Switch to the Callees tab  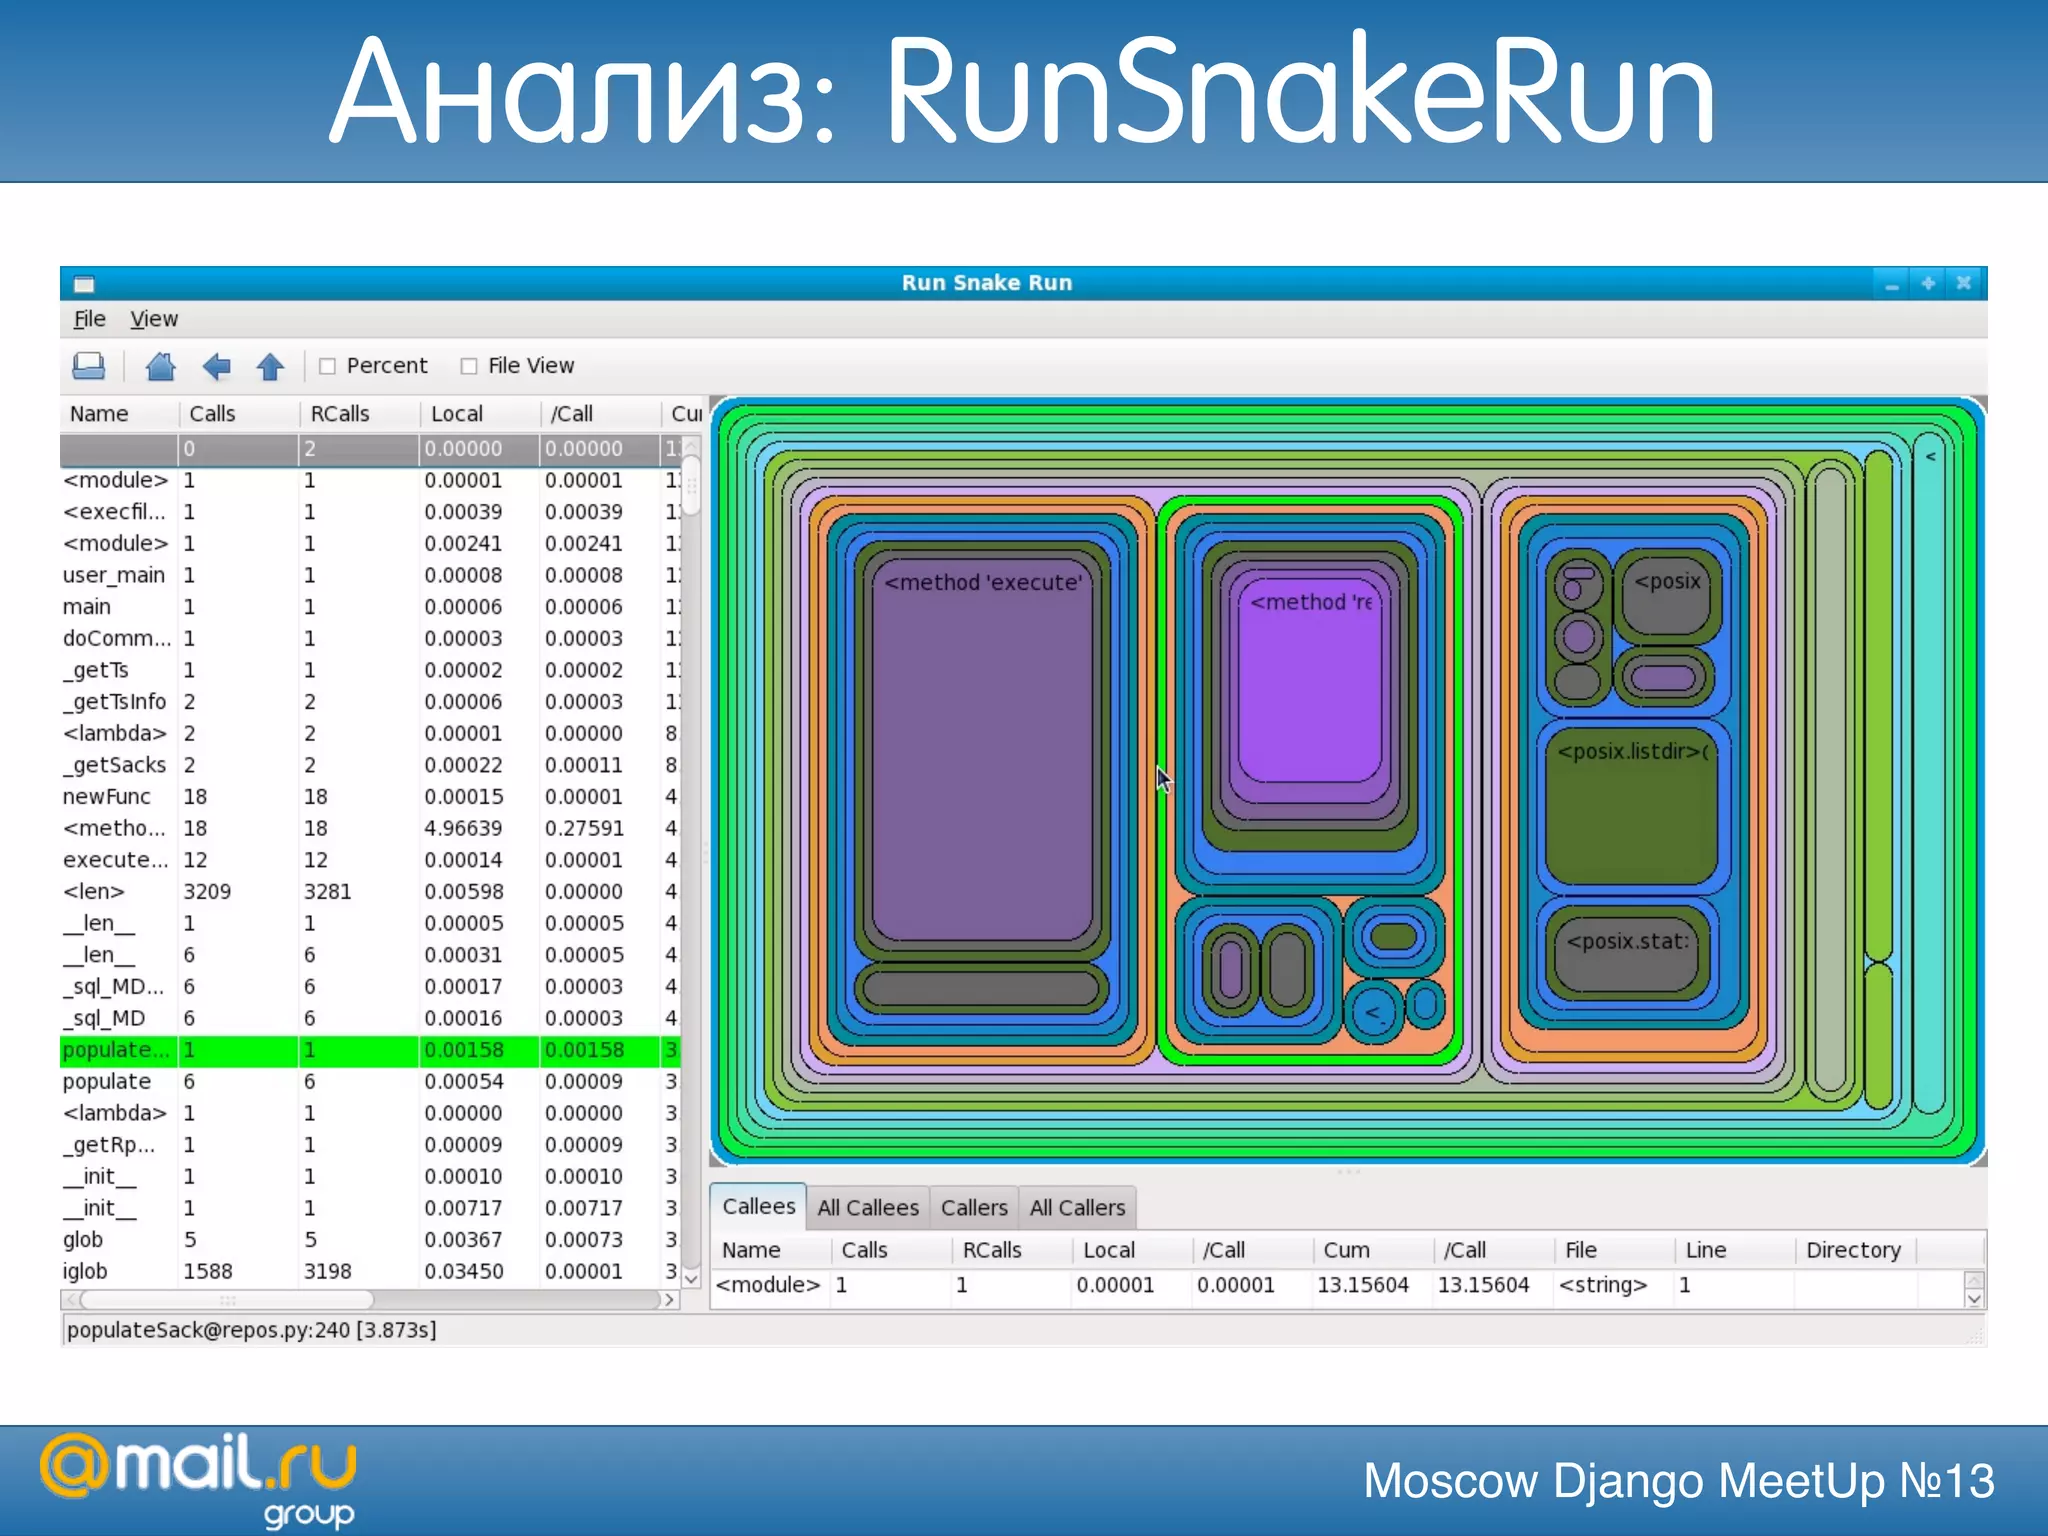(x=759, y=1206)
